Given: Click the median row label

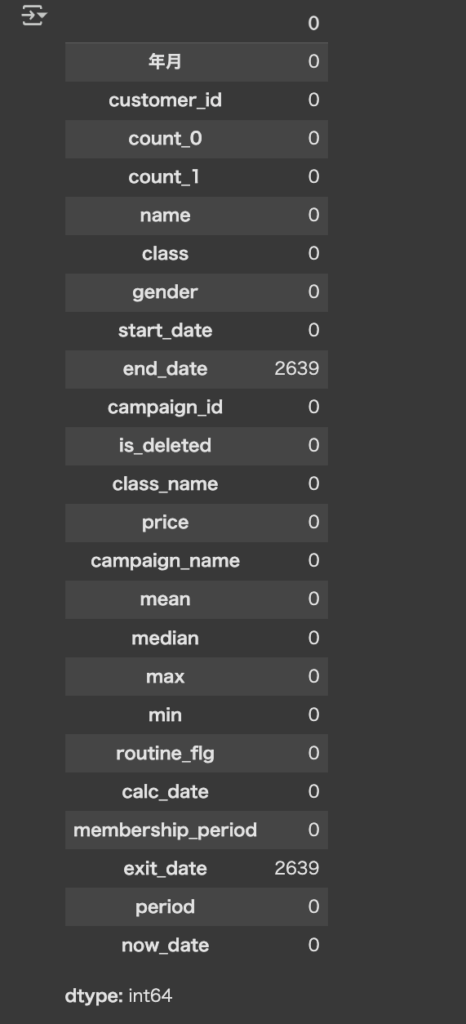Looking at the screenshot, I should pos(165,638).
